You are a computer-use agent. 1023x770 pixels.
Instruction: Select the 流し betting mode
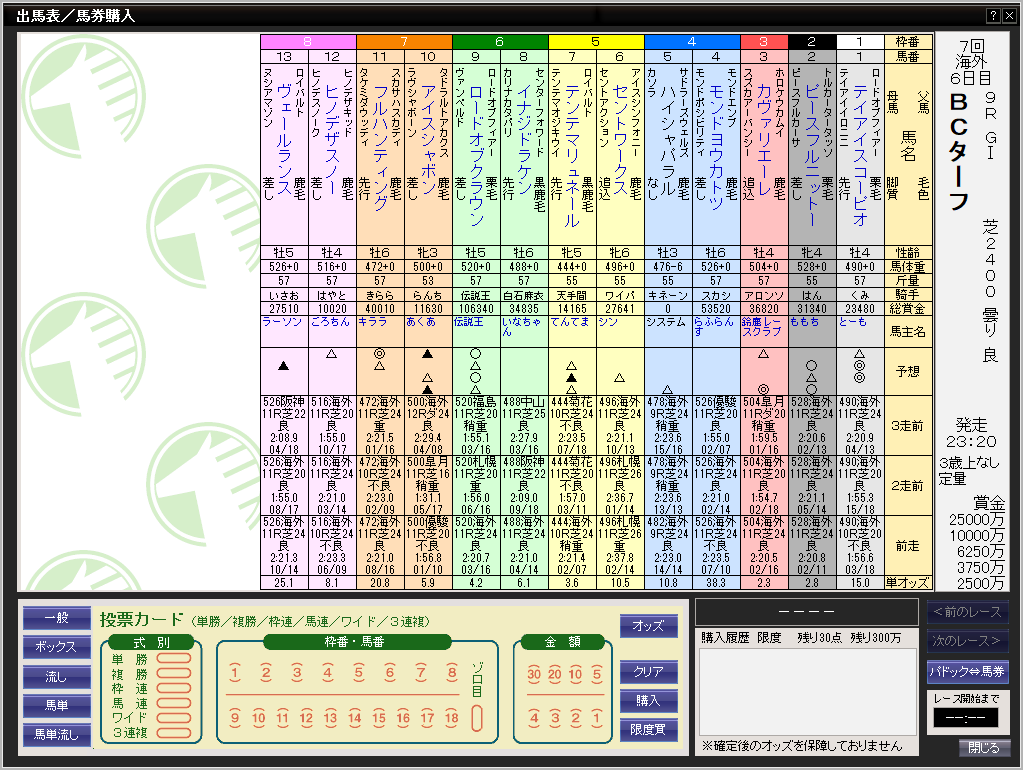[x=56, y=677]
